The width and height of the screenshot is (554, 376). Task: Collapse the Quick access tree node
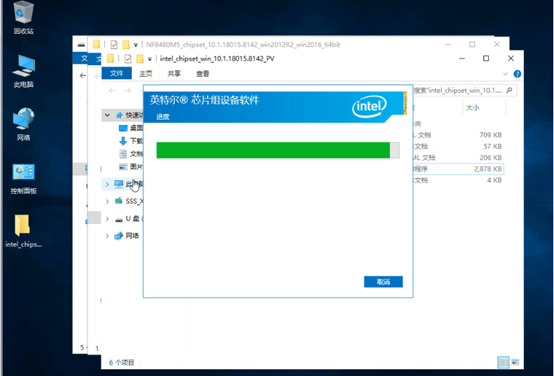coord(107,115)
